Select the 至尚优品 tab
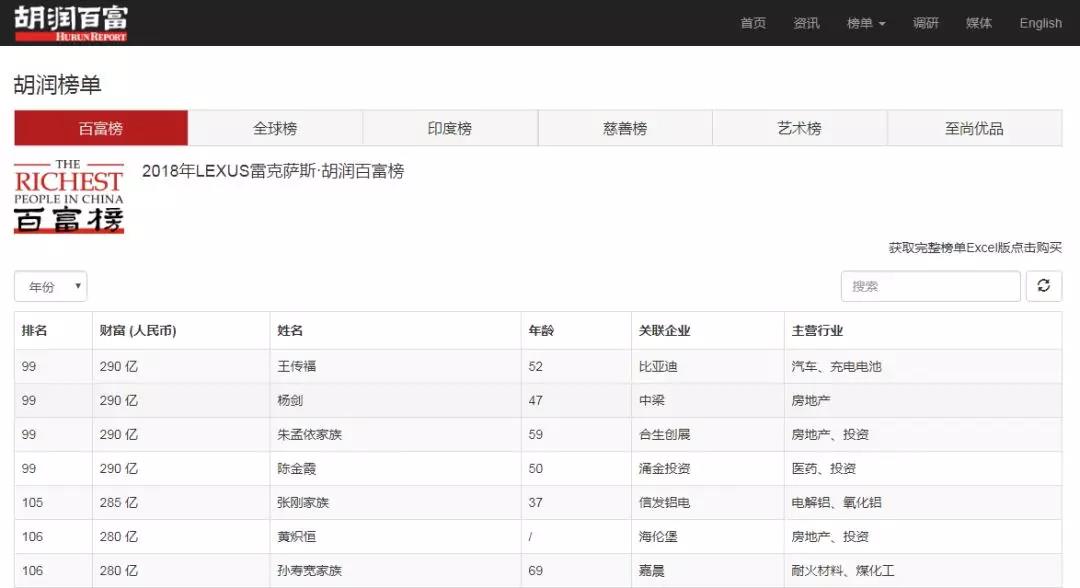Screen dimensions: 1080x588 tap(974, 128)
